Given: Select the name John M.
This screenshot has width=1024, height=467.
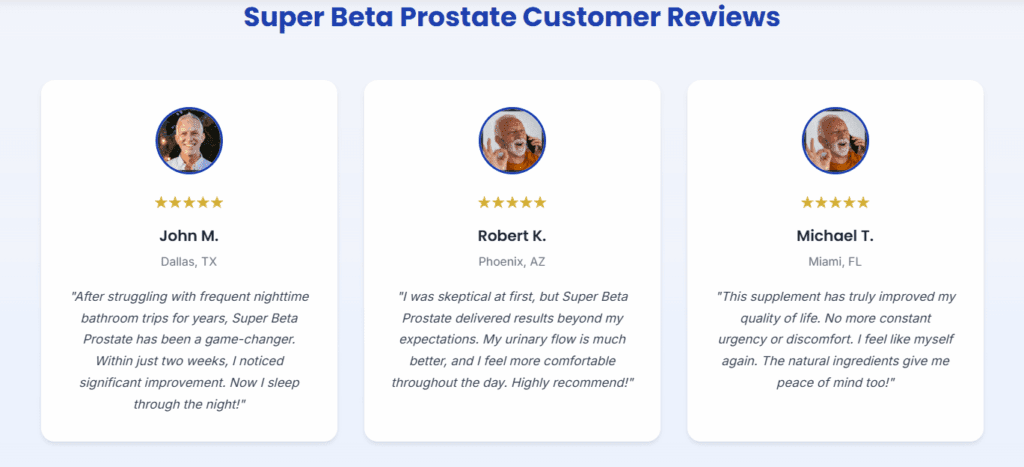Looking at the screenshot, I should 189,236.
